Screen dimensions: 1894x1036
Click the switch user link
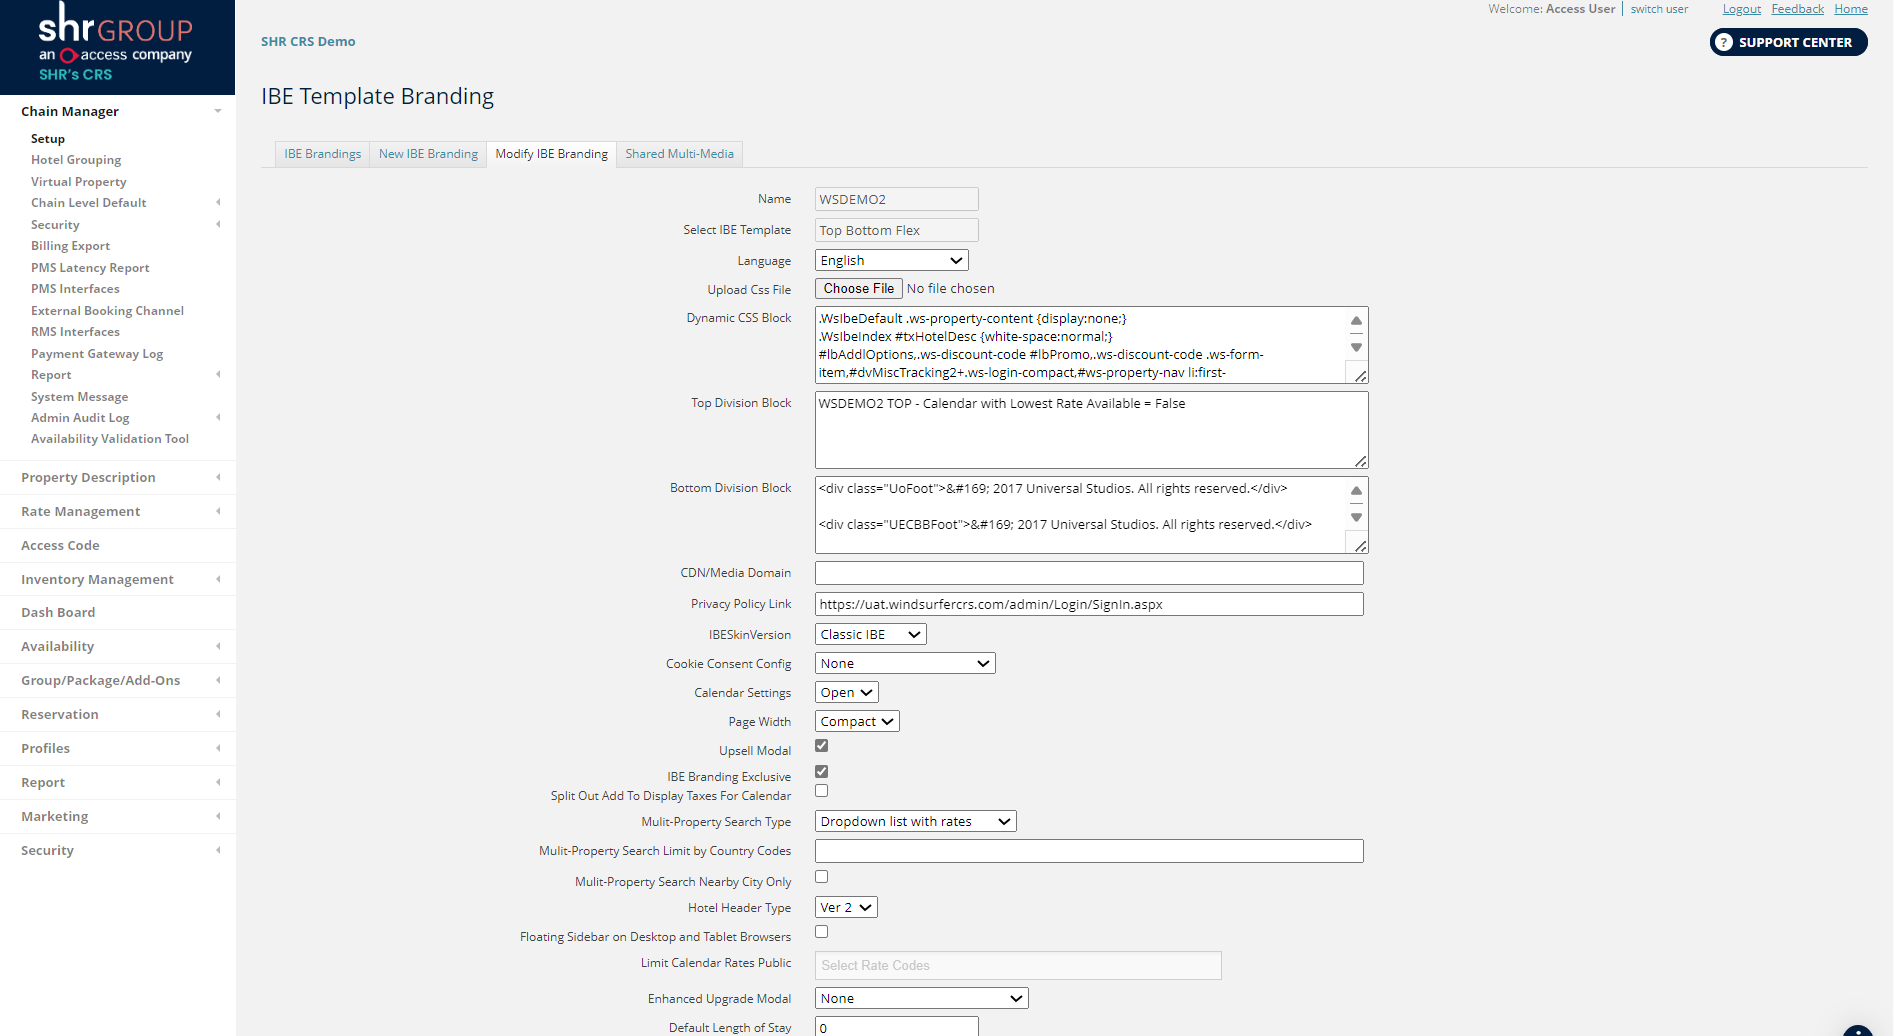[1659, 9]
